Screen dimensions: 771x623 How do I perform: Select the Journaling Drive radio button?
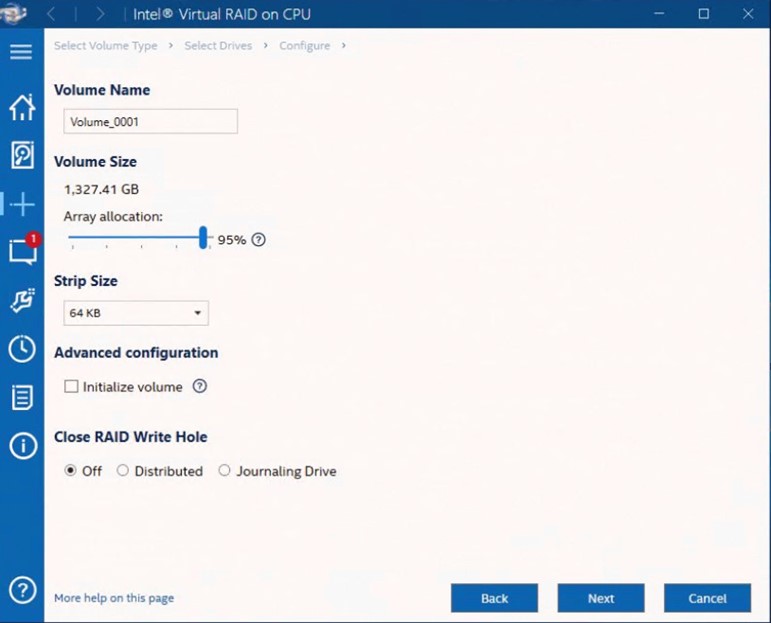pos(224,470)
